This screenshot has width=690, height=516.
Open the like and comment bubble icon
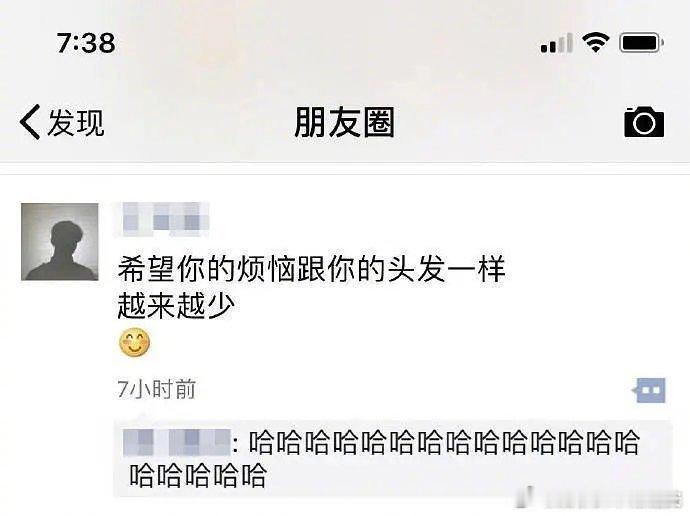(650, 390)
